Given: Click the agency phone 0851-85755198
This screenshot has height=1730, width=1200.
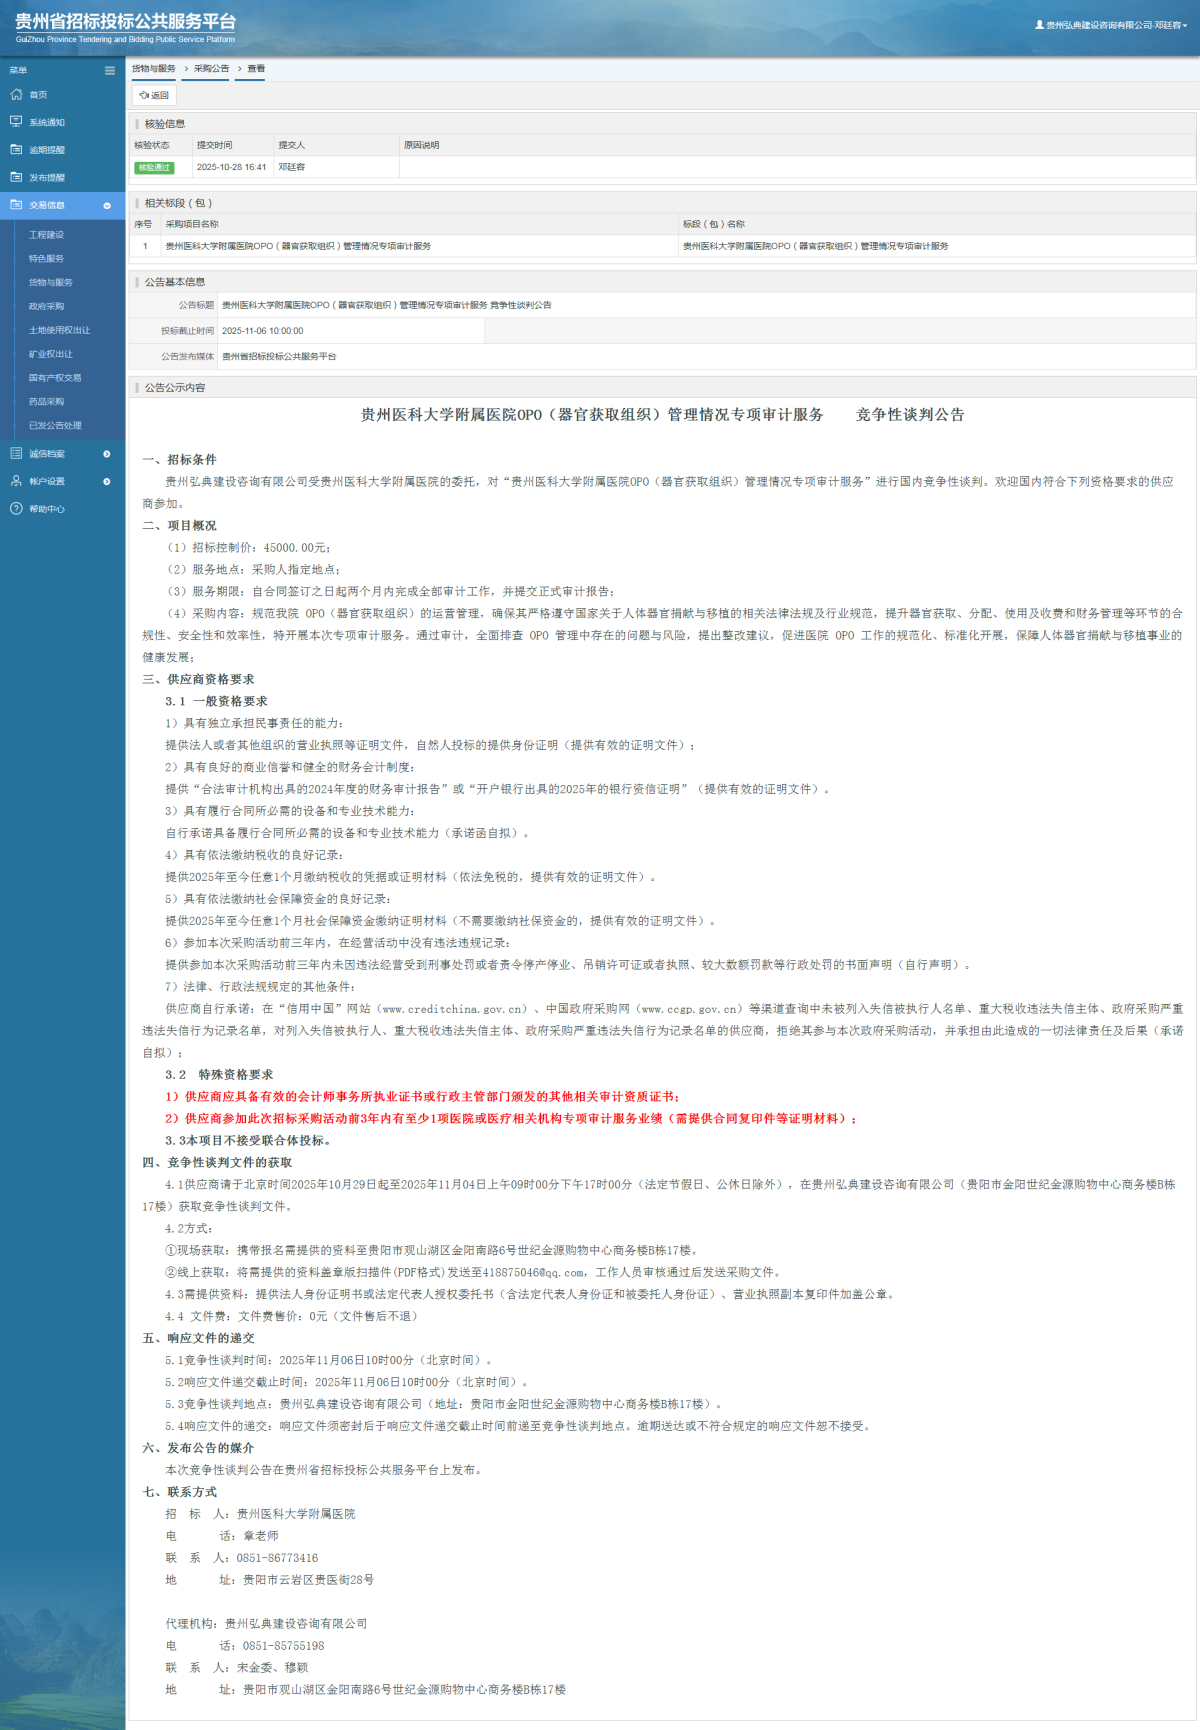Looking at the screenshot, I should pyautogui.click(x=283, y=1646).
